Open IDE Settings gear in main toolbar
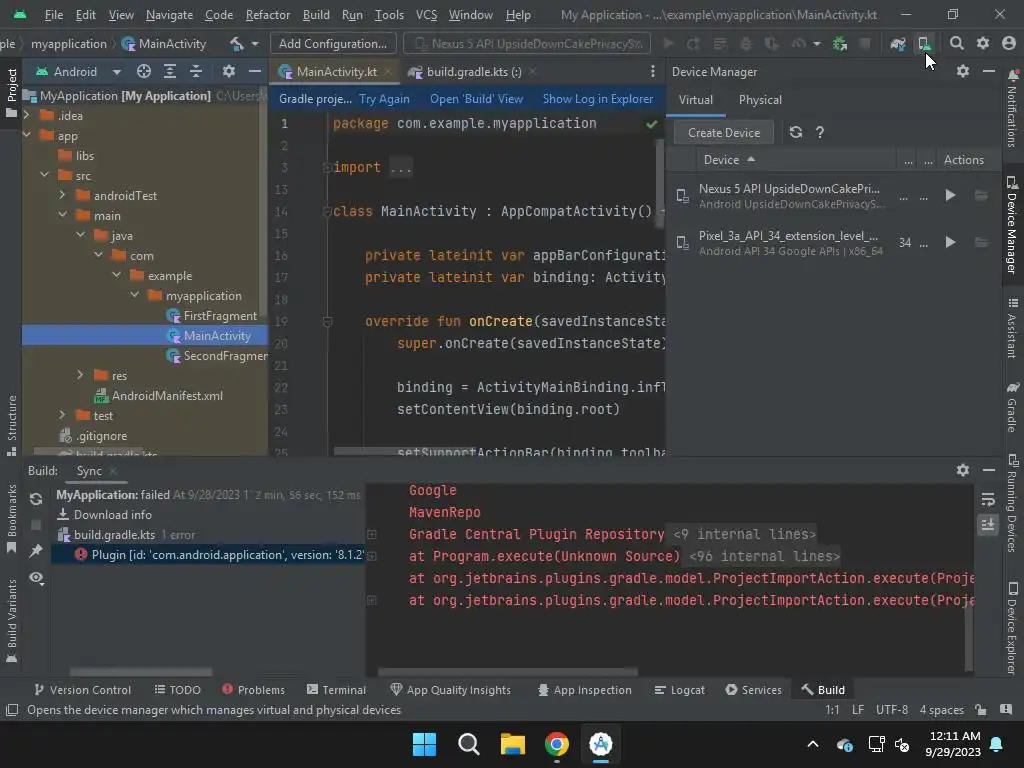 pyautogui.click(x=983, y=44)
